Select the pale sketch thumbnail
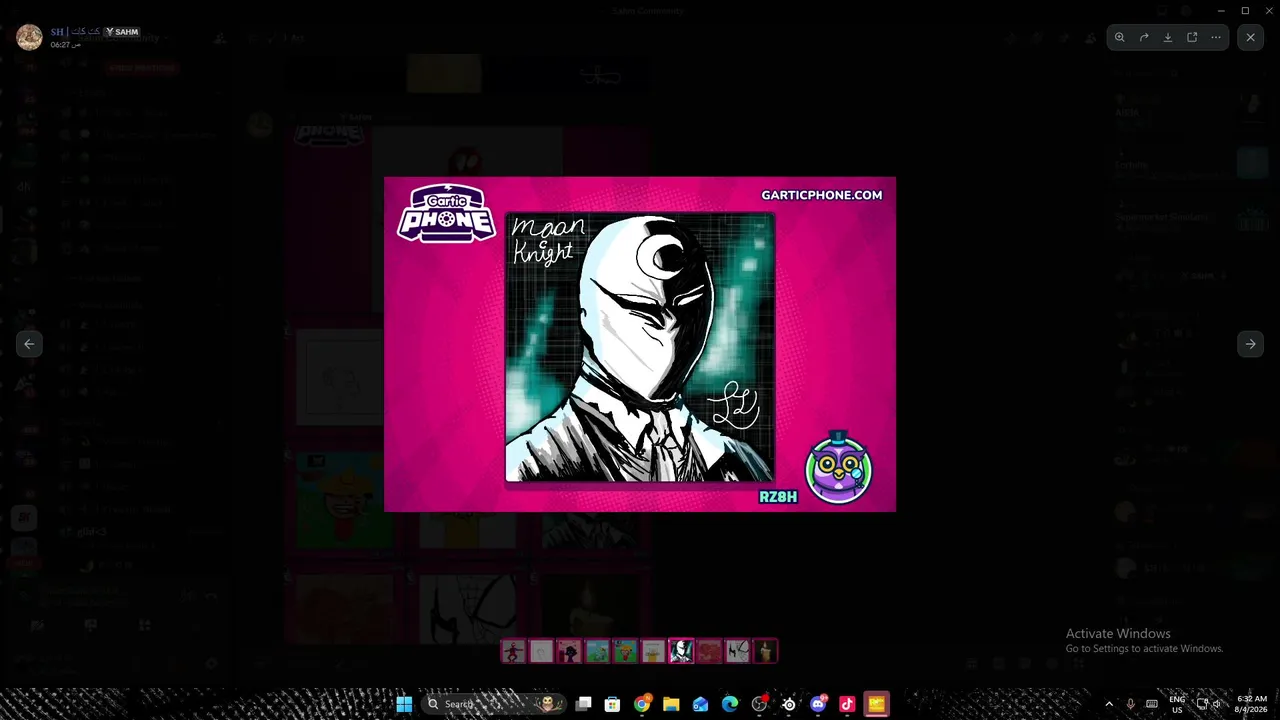1280x720 pixels. click(541, 652)
